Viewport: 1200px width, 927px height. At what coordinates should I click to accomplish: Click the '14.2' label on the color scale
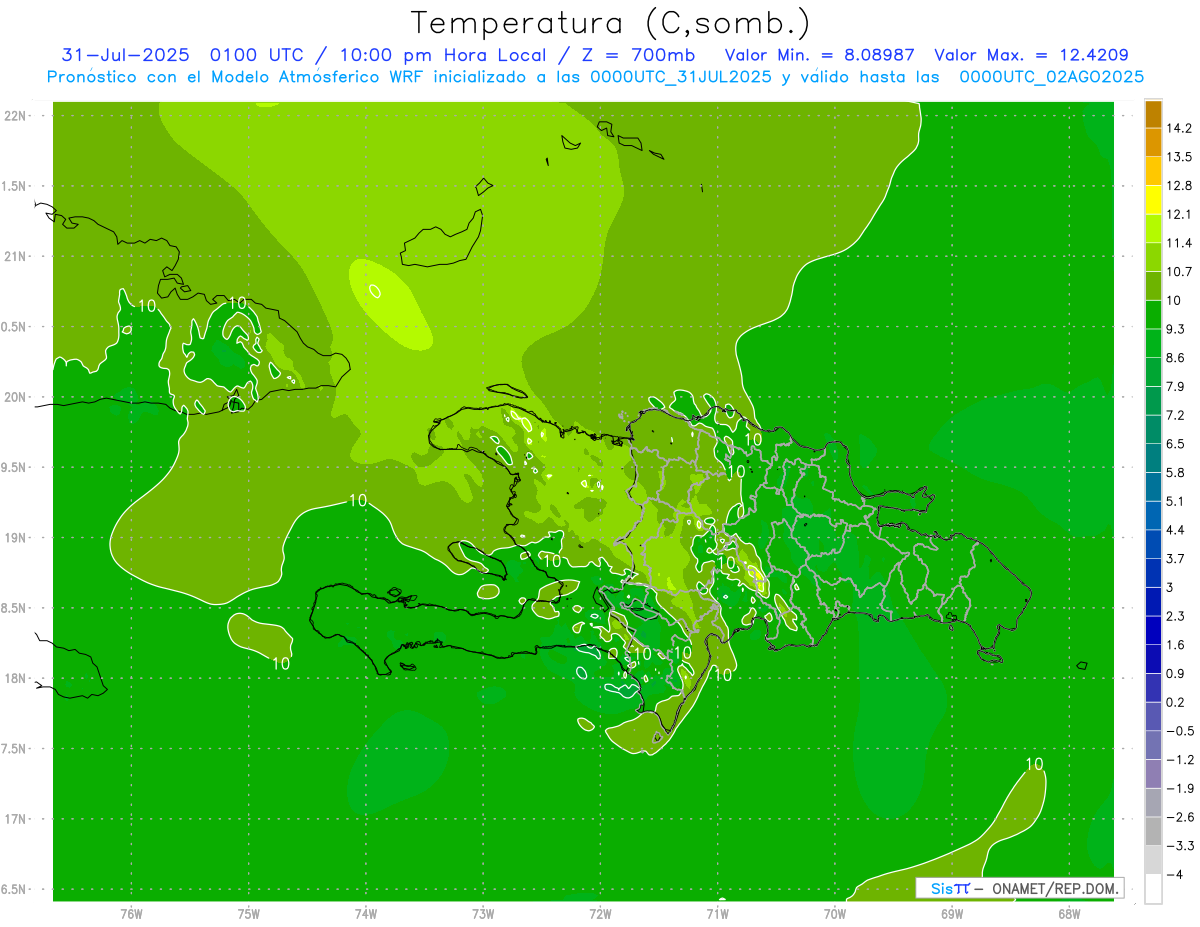tap(1178, 128)
